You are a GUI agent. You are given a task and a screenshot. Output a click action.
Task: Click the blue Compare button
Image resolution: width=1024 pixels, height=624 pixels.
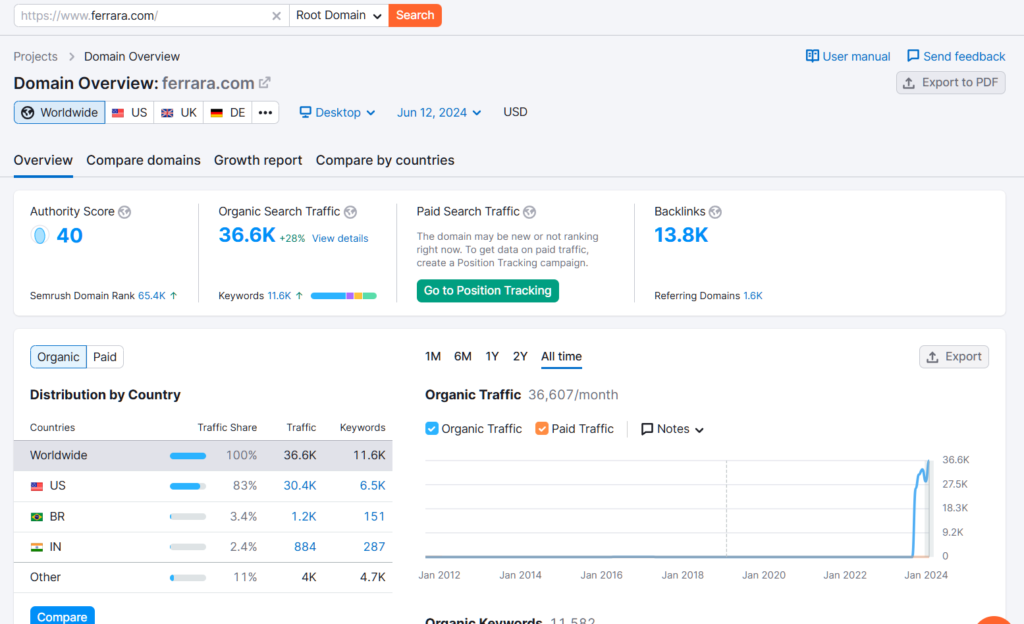[x=62, y=616]
